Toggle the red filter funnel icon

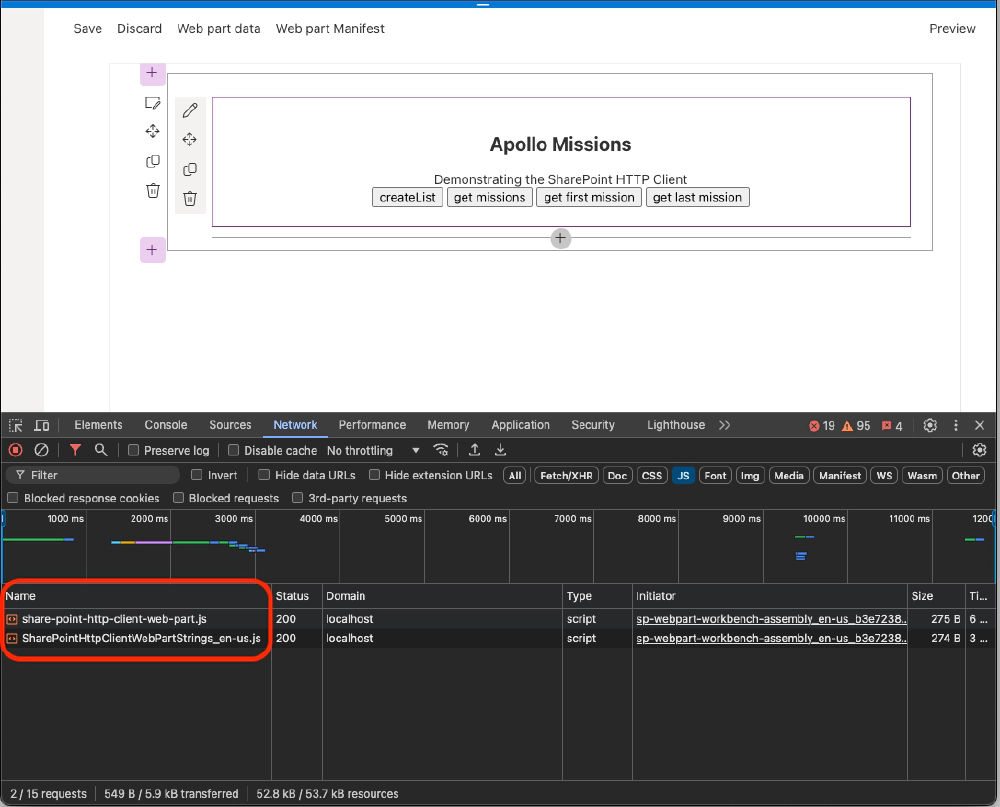[x=75, y=450]
